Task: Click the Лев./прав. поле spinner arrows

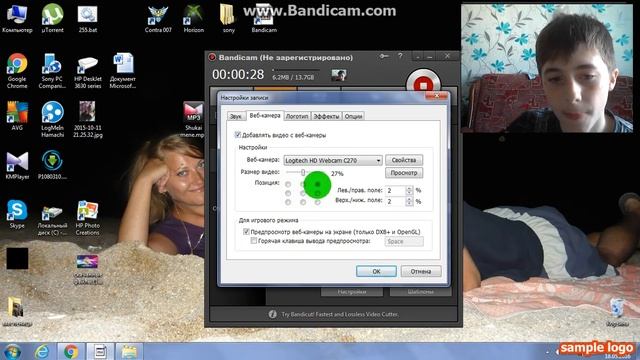Action: [409, 191]
